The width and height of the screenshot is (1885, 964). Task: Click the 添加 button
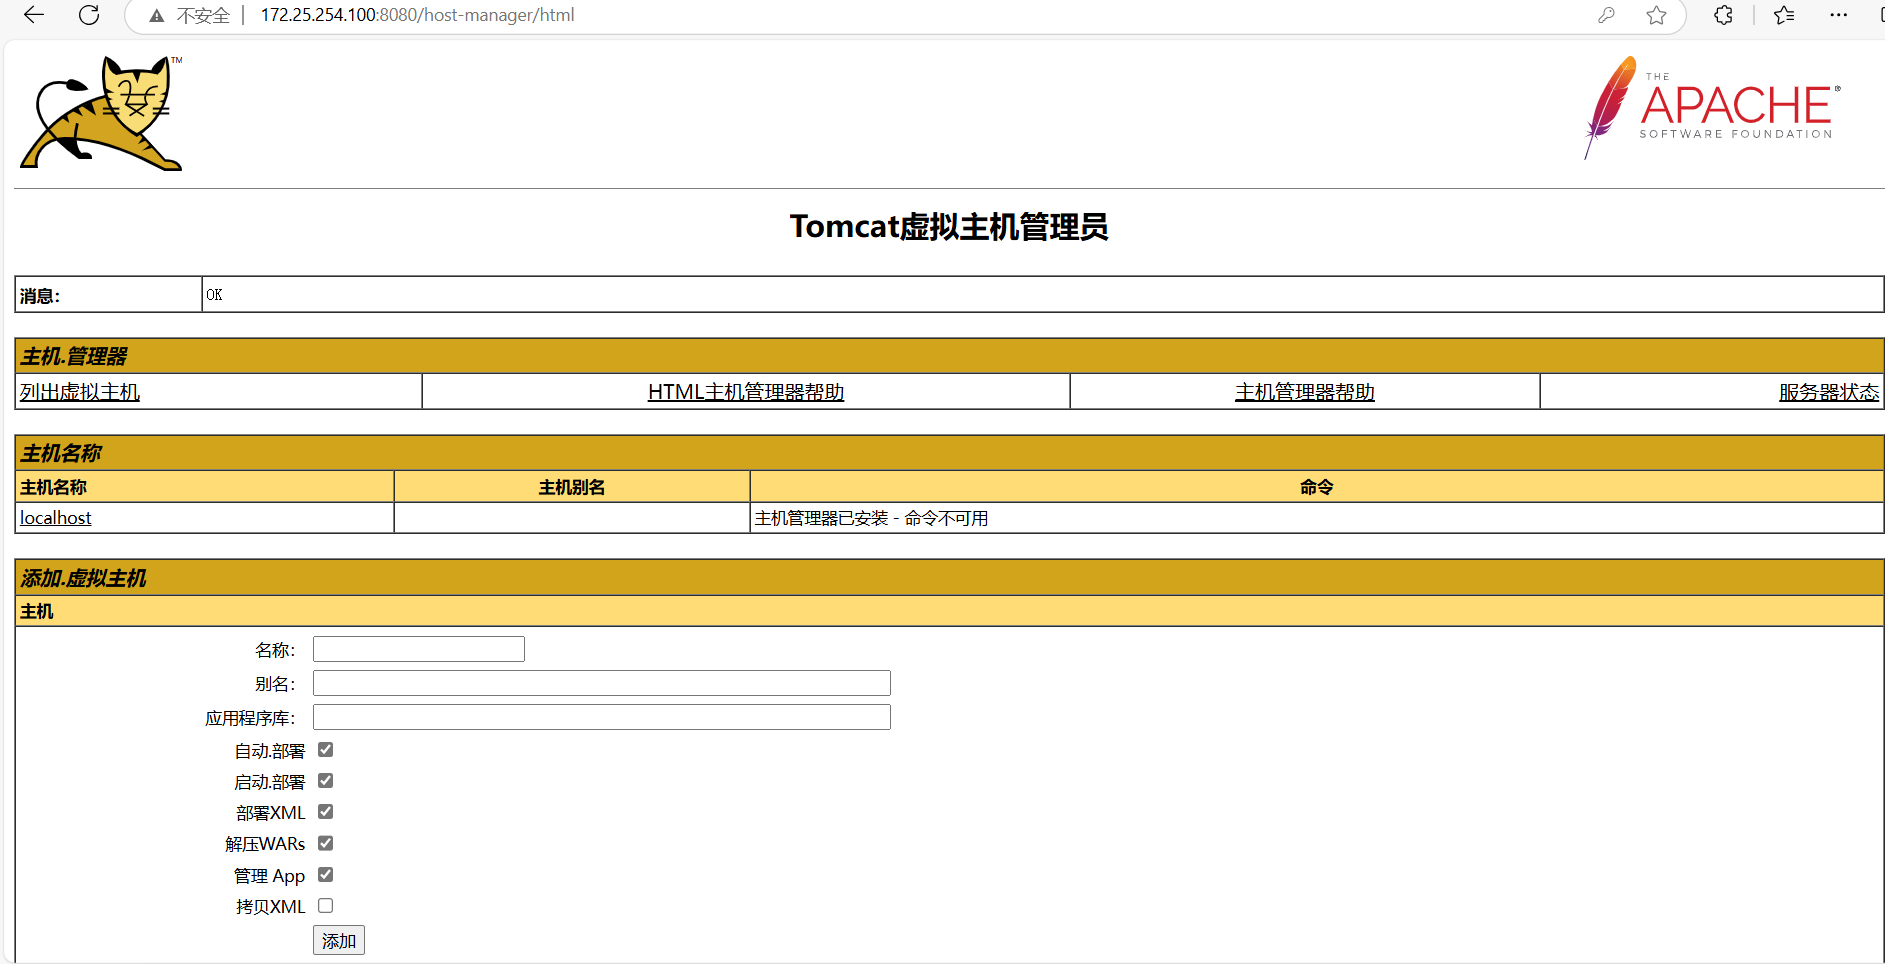pyautogui.click(x=339, y=941)
